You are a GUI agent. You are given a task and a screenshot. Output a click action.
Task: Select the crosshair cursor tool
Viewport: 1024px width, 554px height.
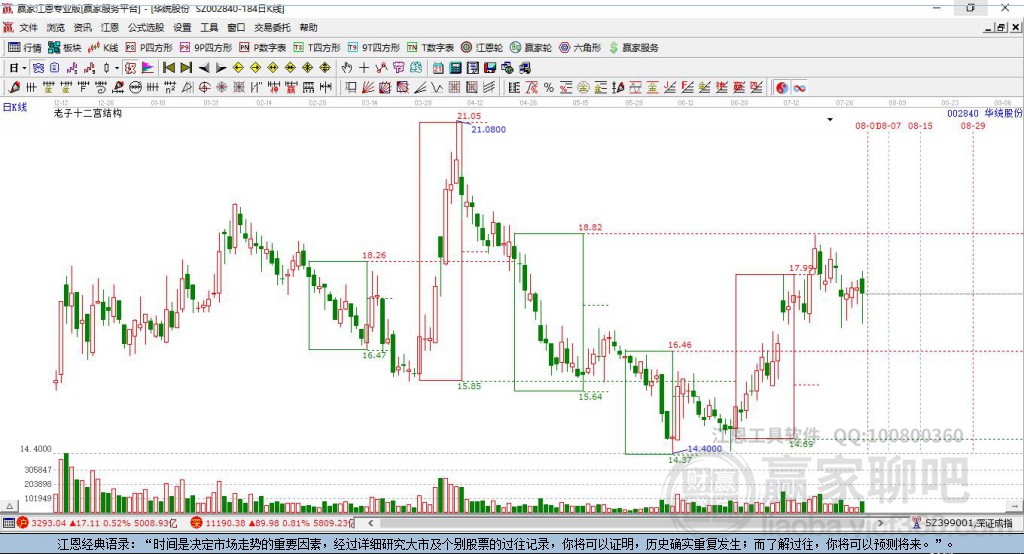coord(364,68)
